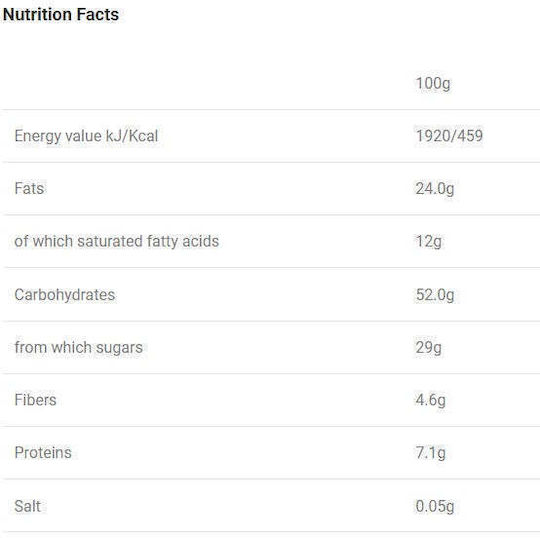Click the Nutrition Facts heading
The width and height of the screenshot is (540, 538).
point(61,15)
